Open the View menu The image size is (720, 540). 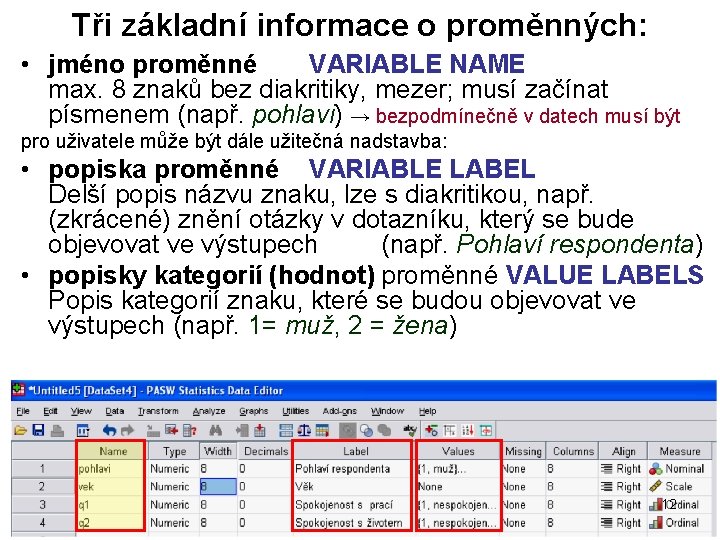click(x=81, y=411)
